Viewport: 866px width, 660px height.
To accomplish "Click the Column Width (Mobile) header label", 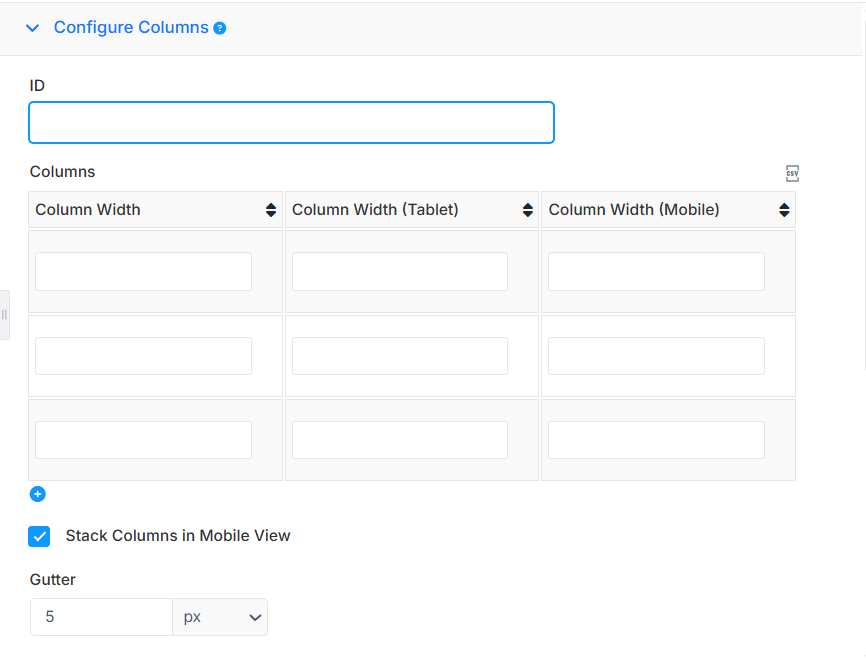I will (x=633, y=210).
